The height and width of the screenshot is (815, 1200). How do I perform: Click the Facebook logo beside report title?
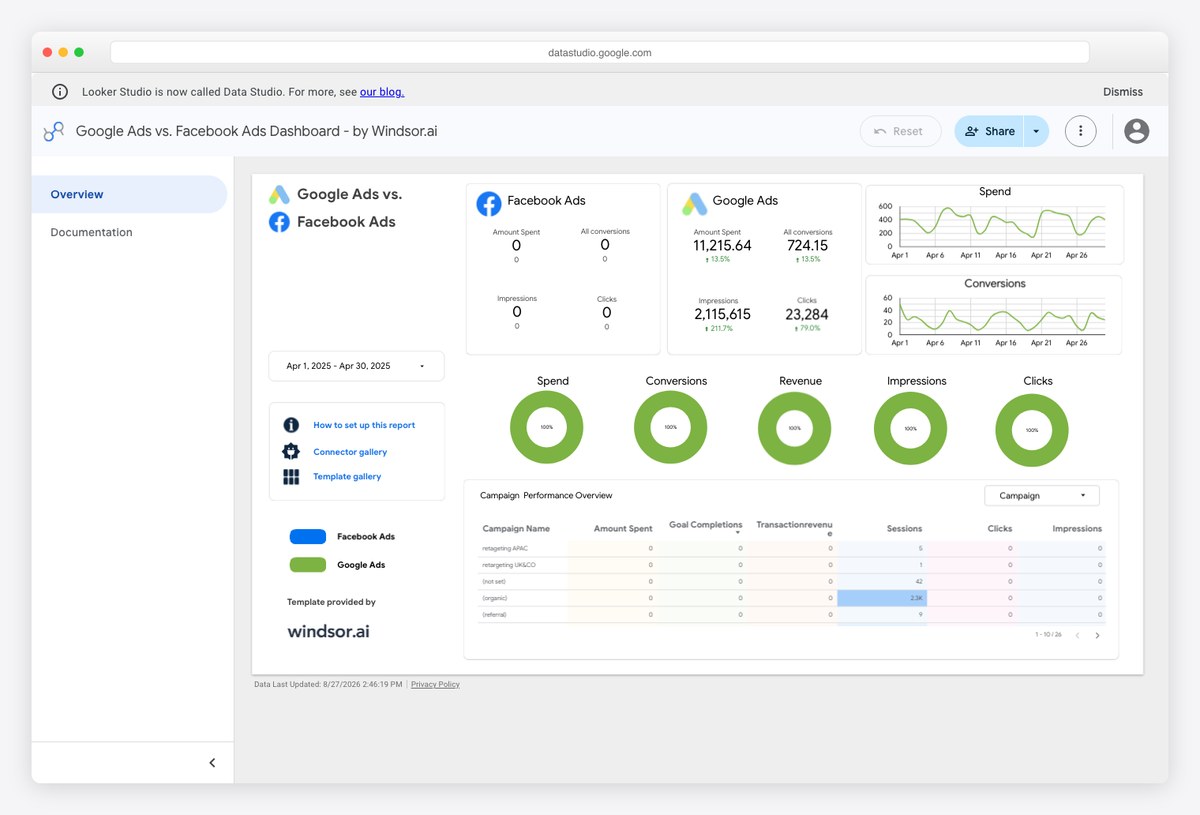279,222
